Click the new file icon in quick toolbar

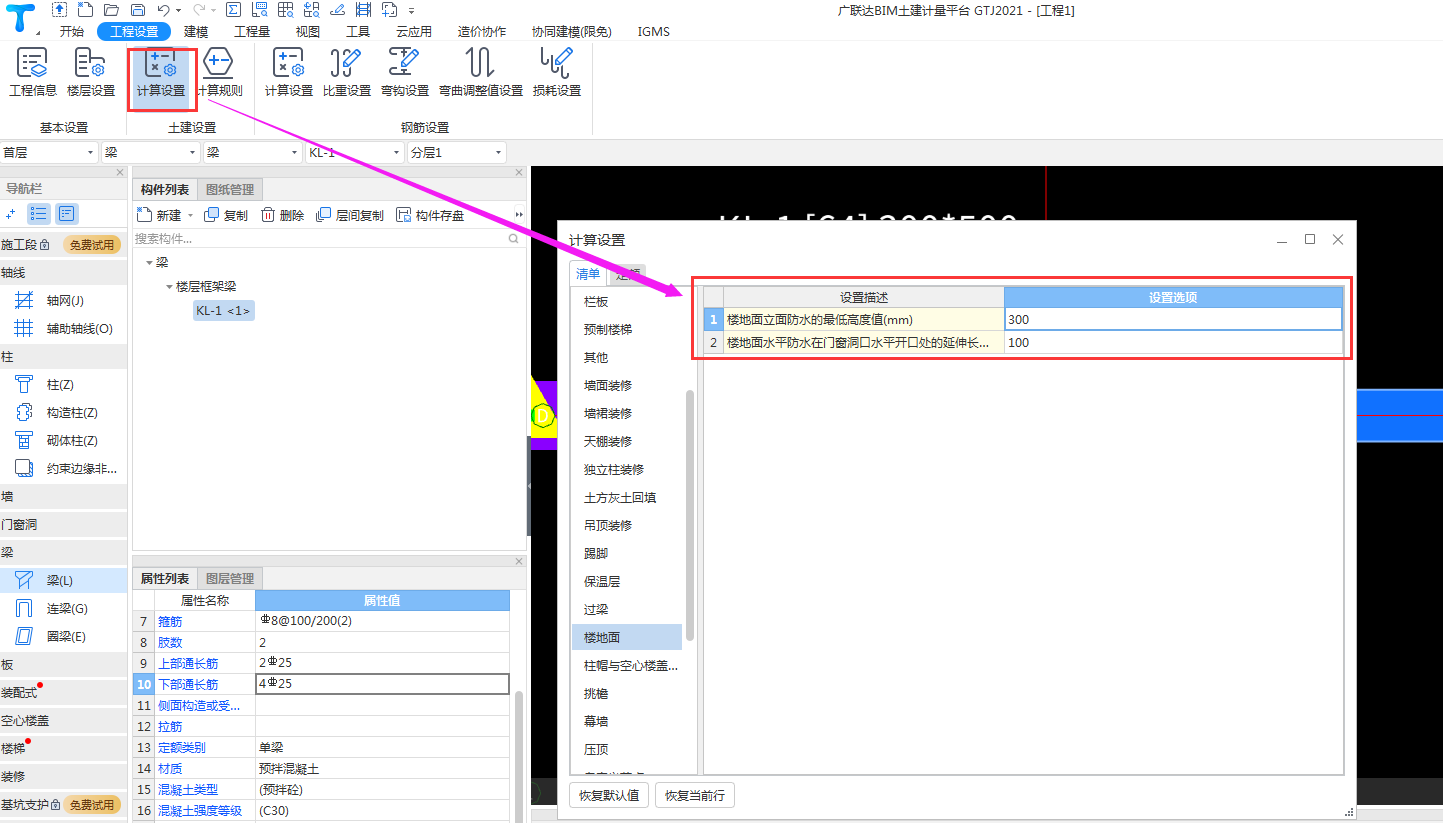[85, 10]
